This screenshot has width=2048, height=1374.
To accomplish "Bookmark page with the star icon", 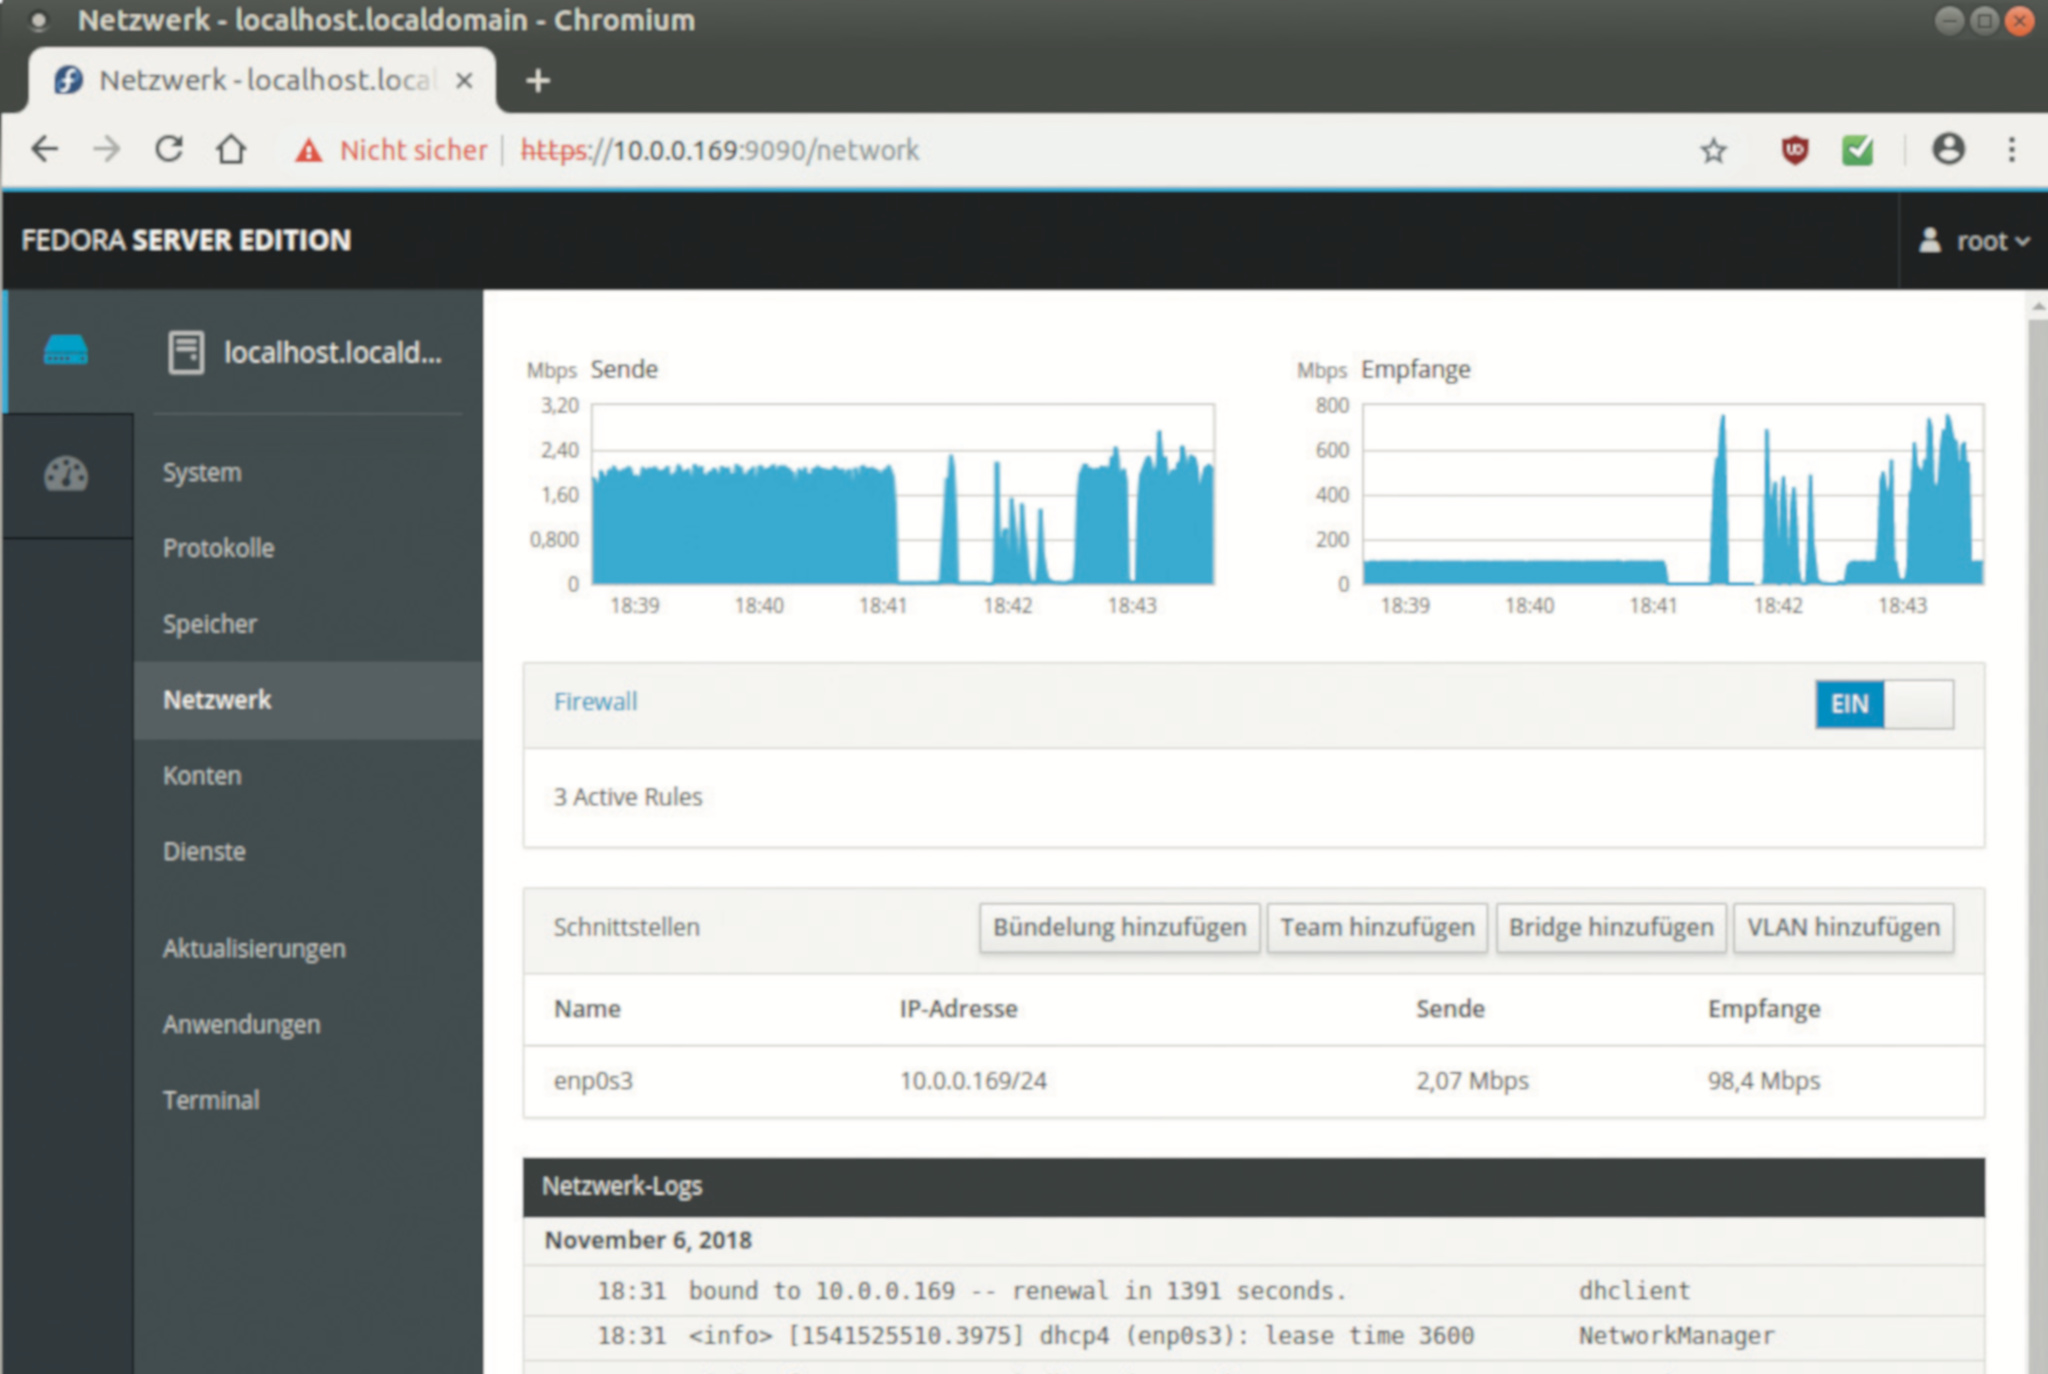I will point(1713,150).
